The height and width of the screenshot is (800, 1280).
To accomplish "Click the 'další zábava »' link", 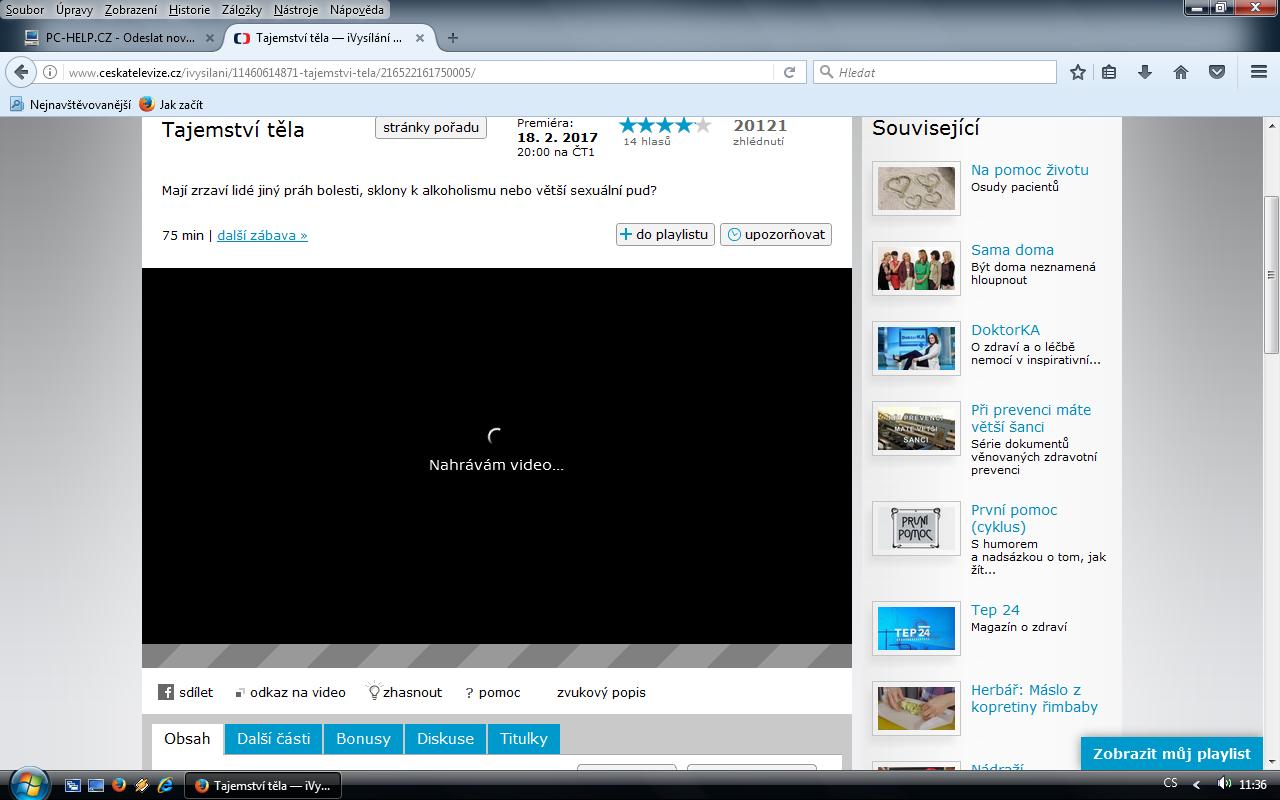I will (x=262, y=235).
